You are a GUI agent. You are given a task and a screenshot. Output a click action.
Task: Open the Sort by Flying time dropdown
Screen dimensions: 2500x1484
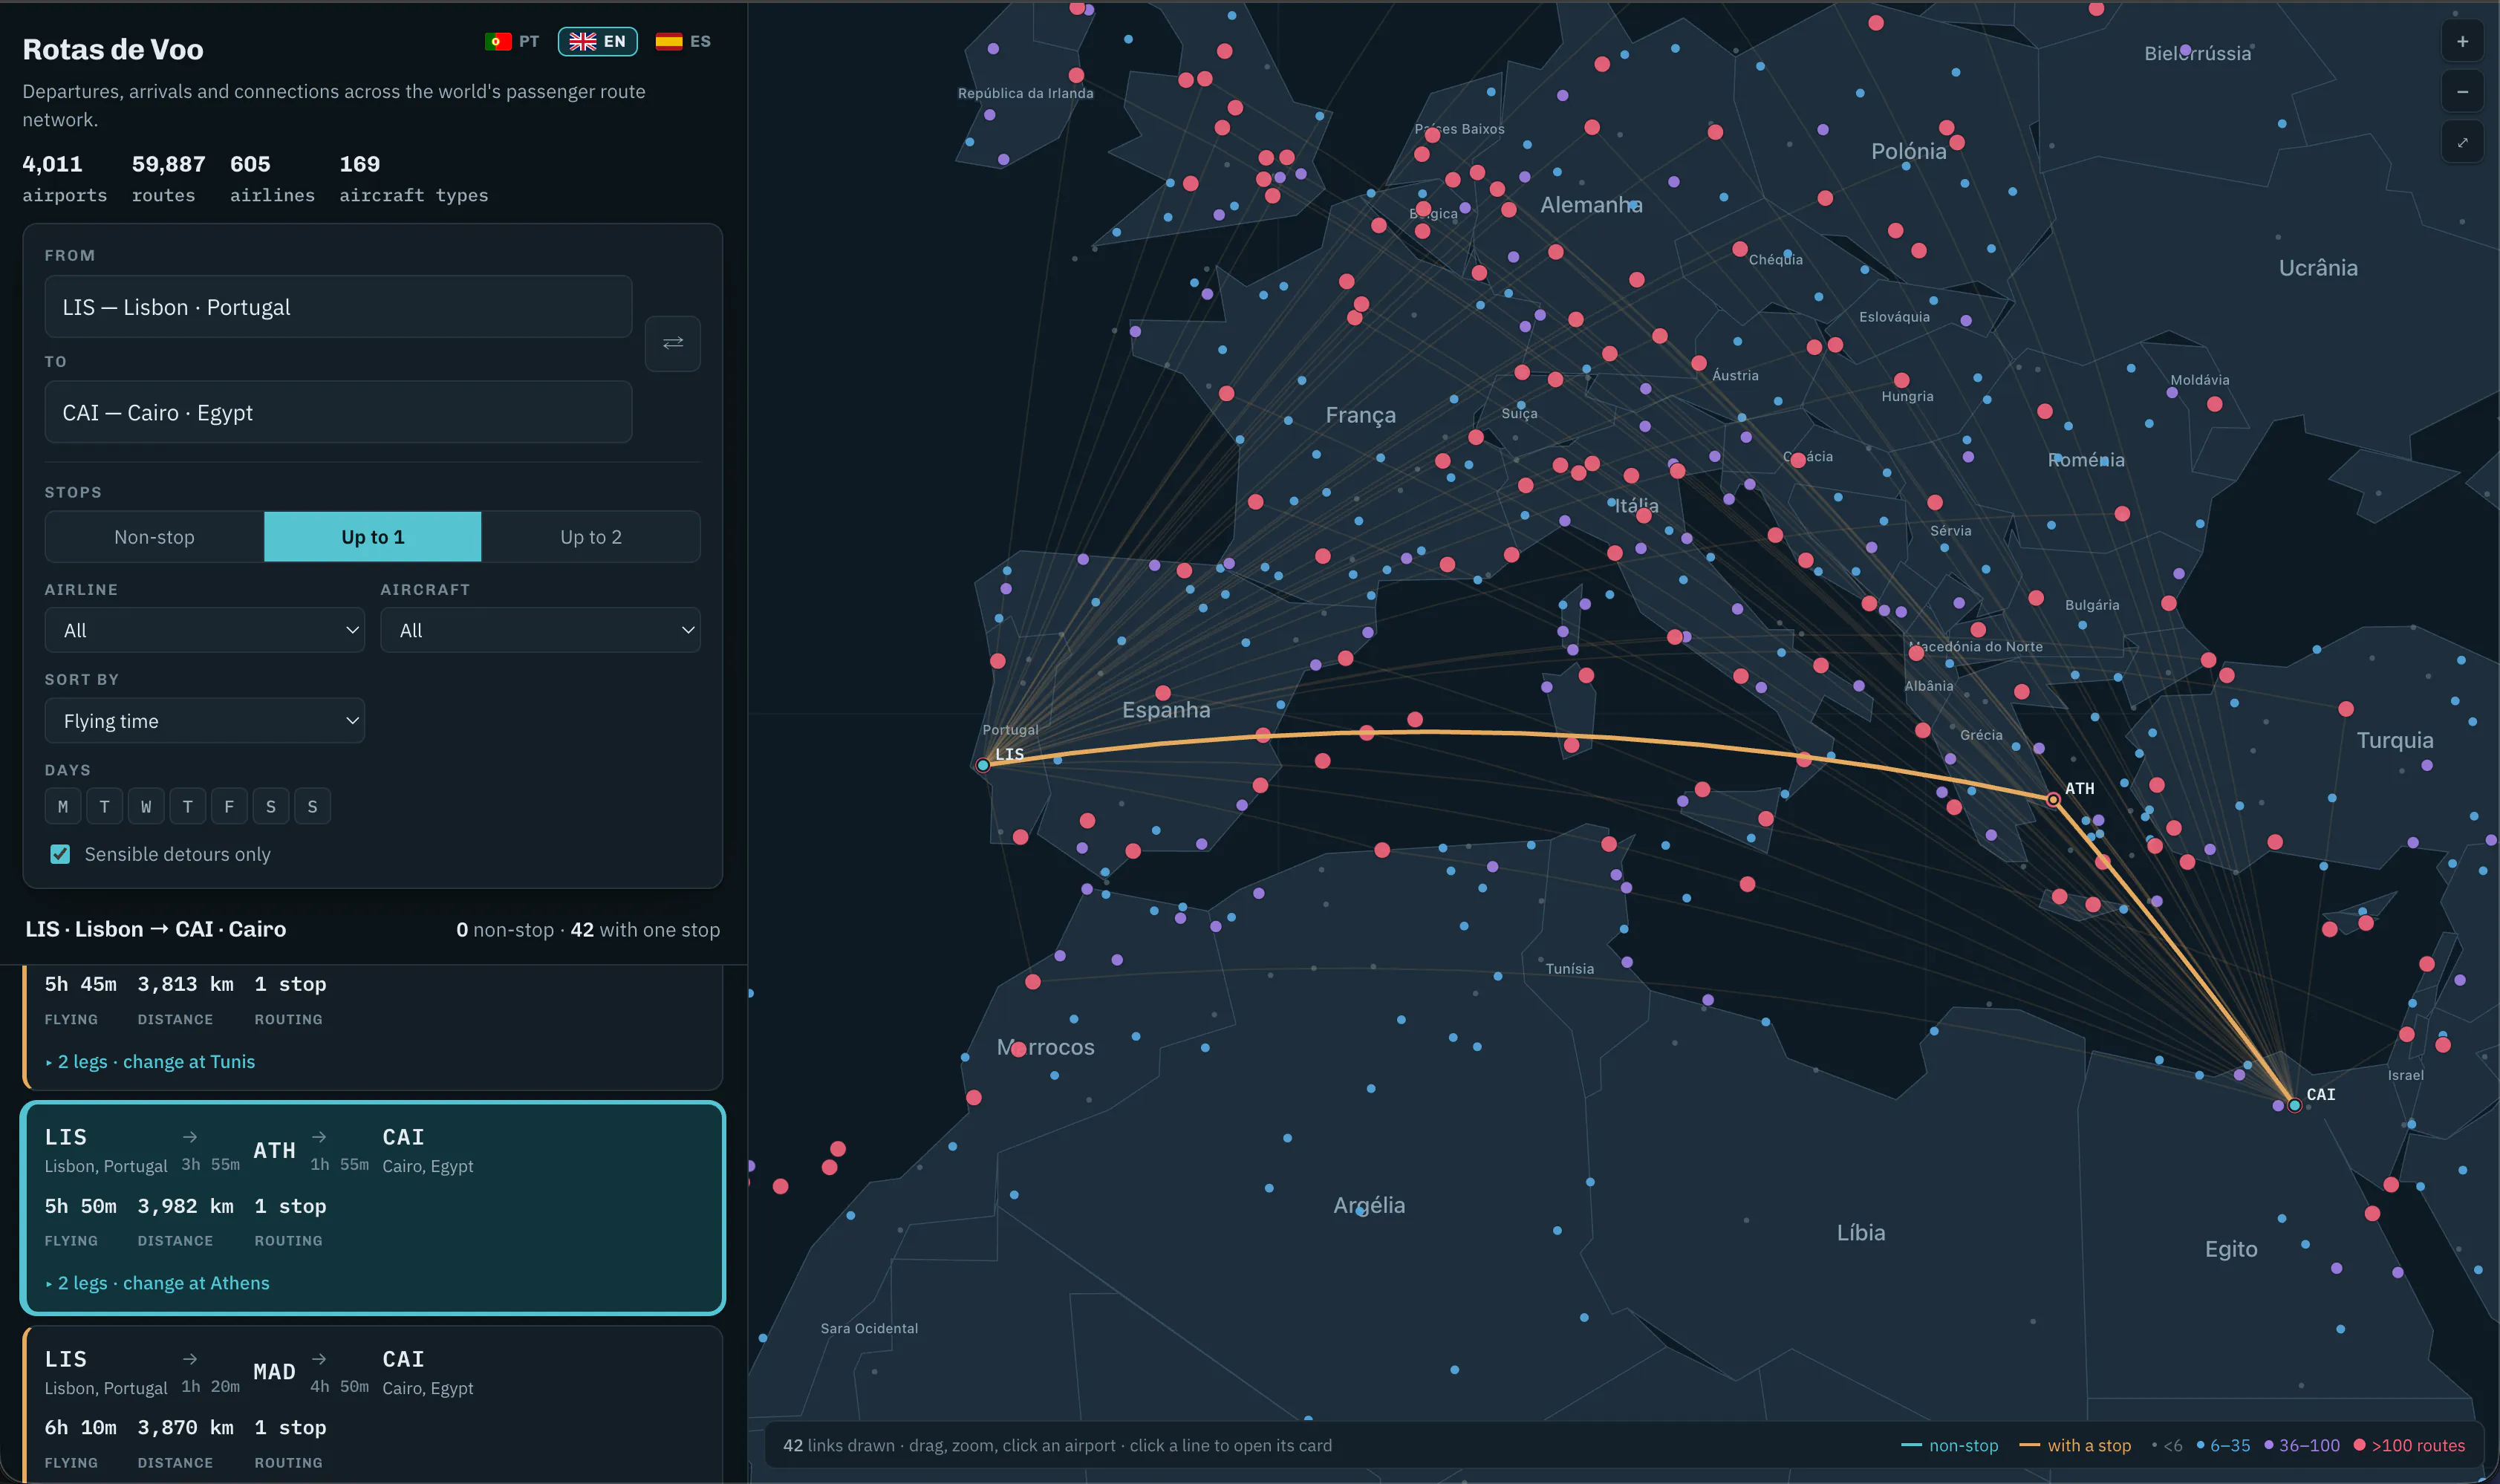point(205,721)
